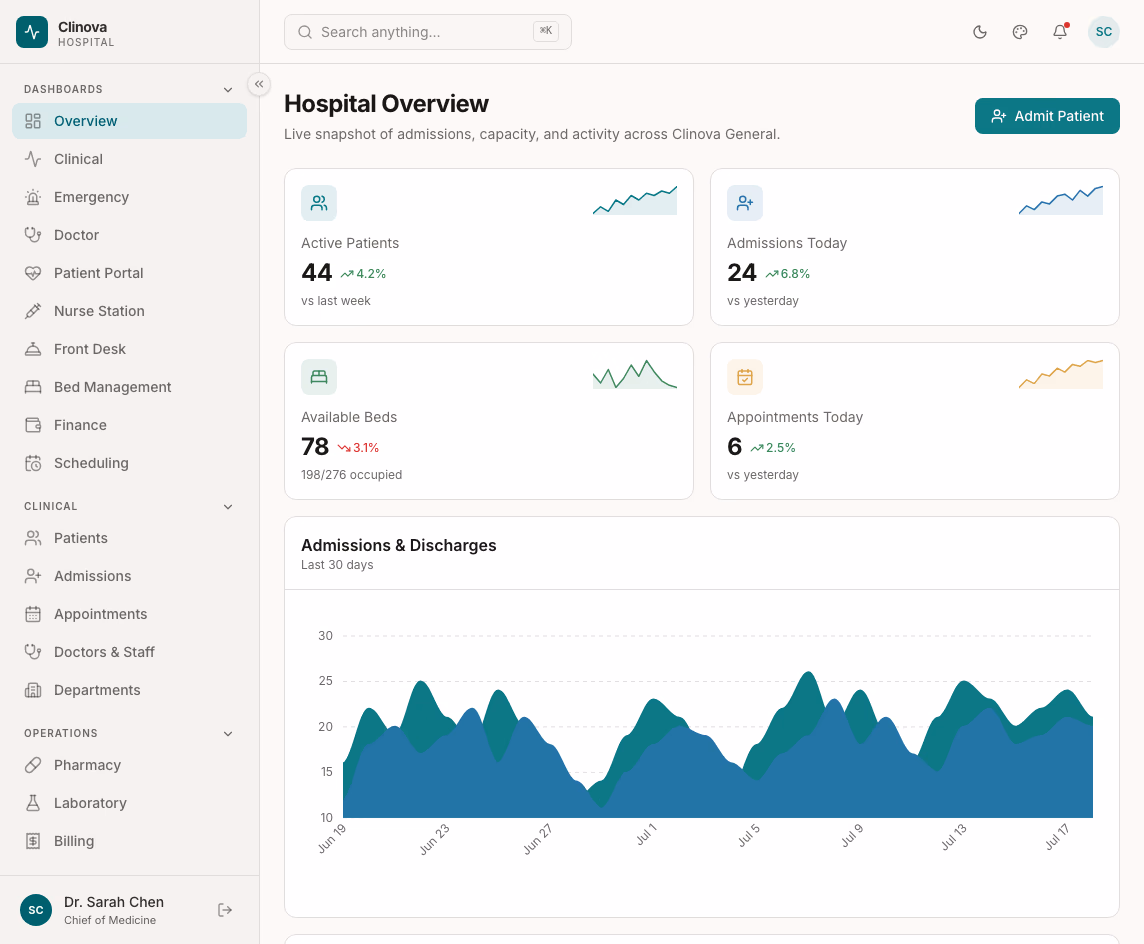Click the Emergency siren icon
Image resolution: width=1144 pixels, height=944 pixels.
(x=33, y=197)
